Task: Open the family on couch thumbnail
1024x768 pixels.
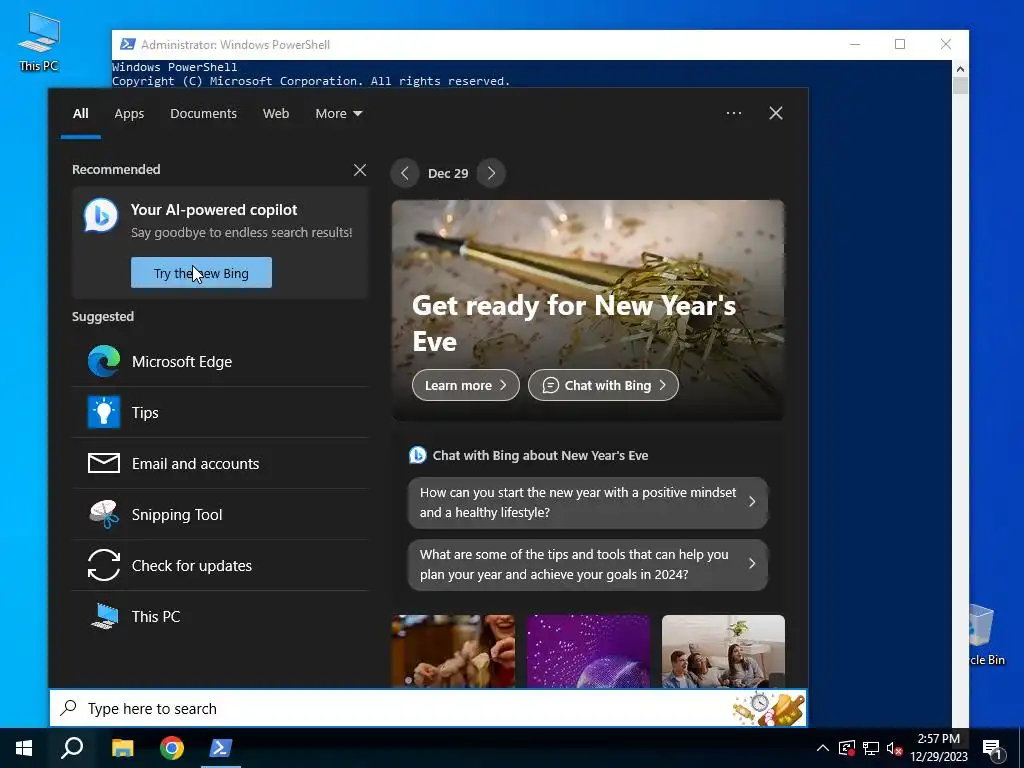Action: [723, 651]
